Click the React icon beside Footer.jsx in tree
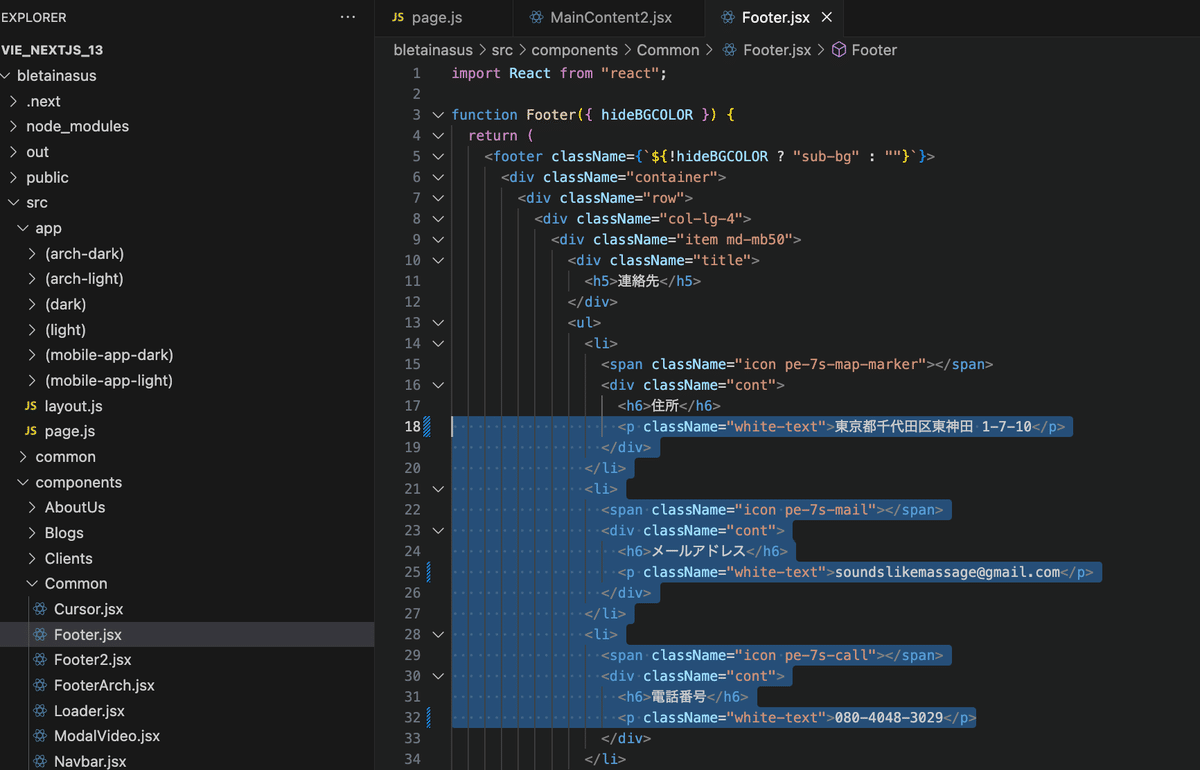1200x770 pixels. [40, 634]
